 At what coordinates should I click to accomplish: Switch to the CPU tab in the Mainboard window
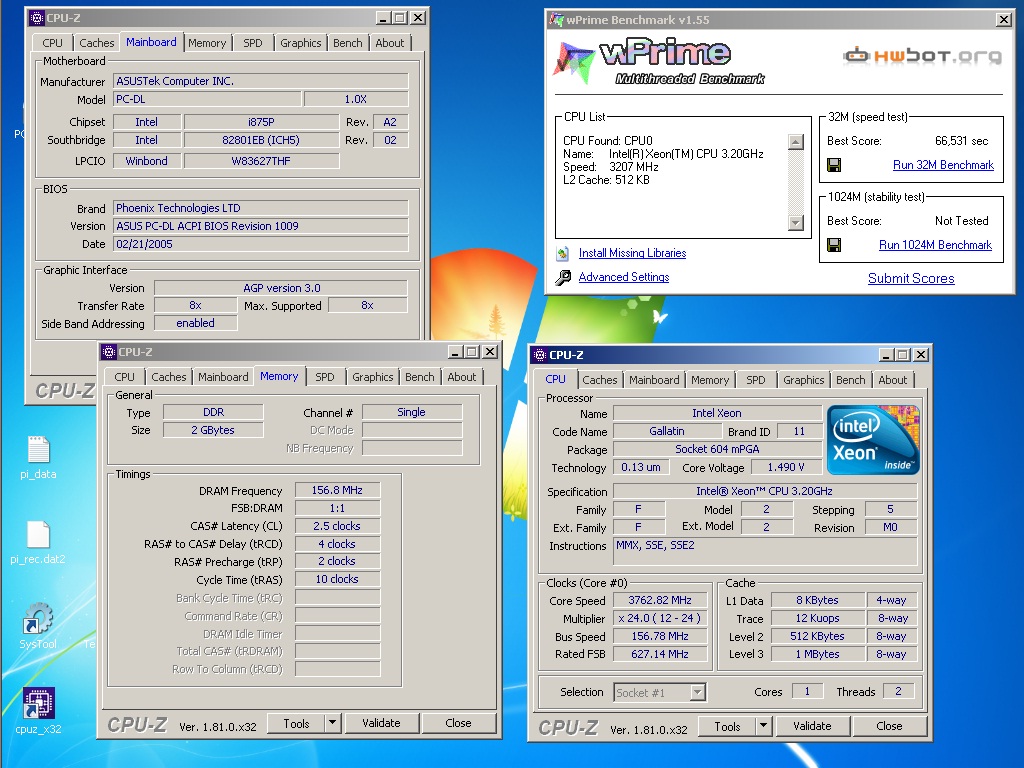[52, 43]
